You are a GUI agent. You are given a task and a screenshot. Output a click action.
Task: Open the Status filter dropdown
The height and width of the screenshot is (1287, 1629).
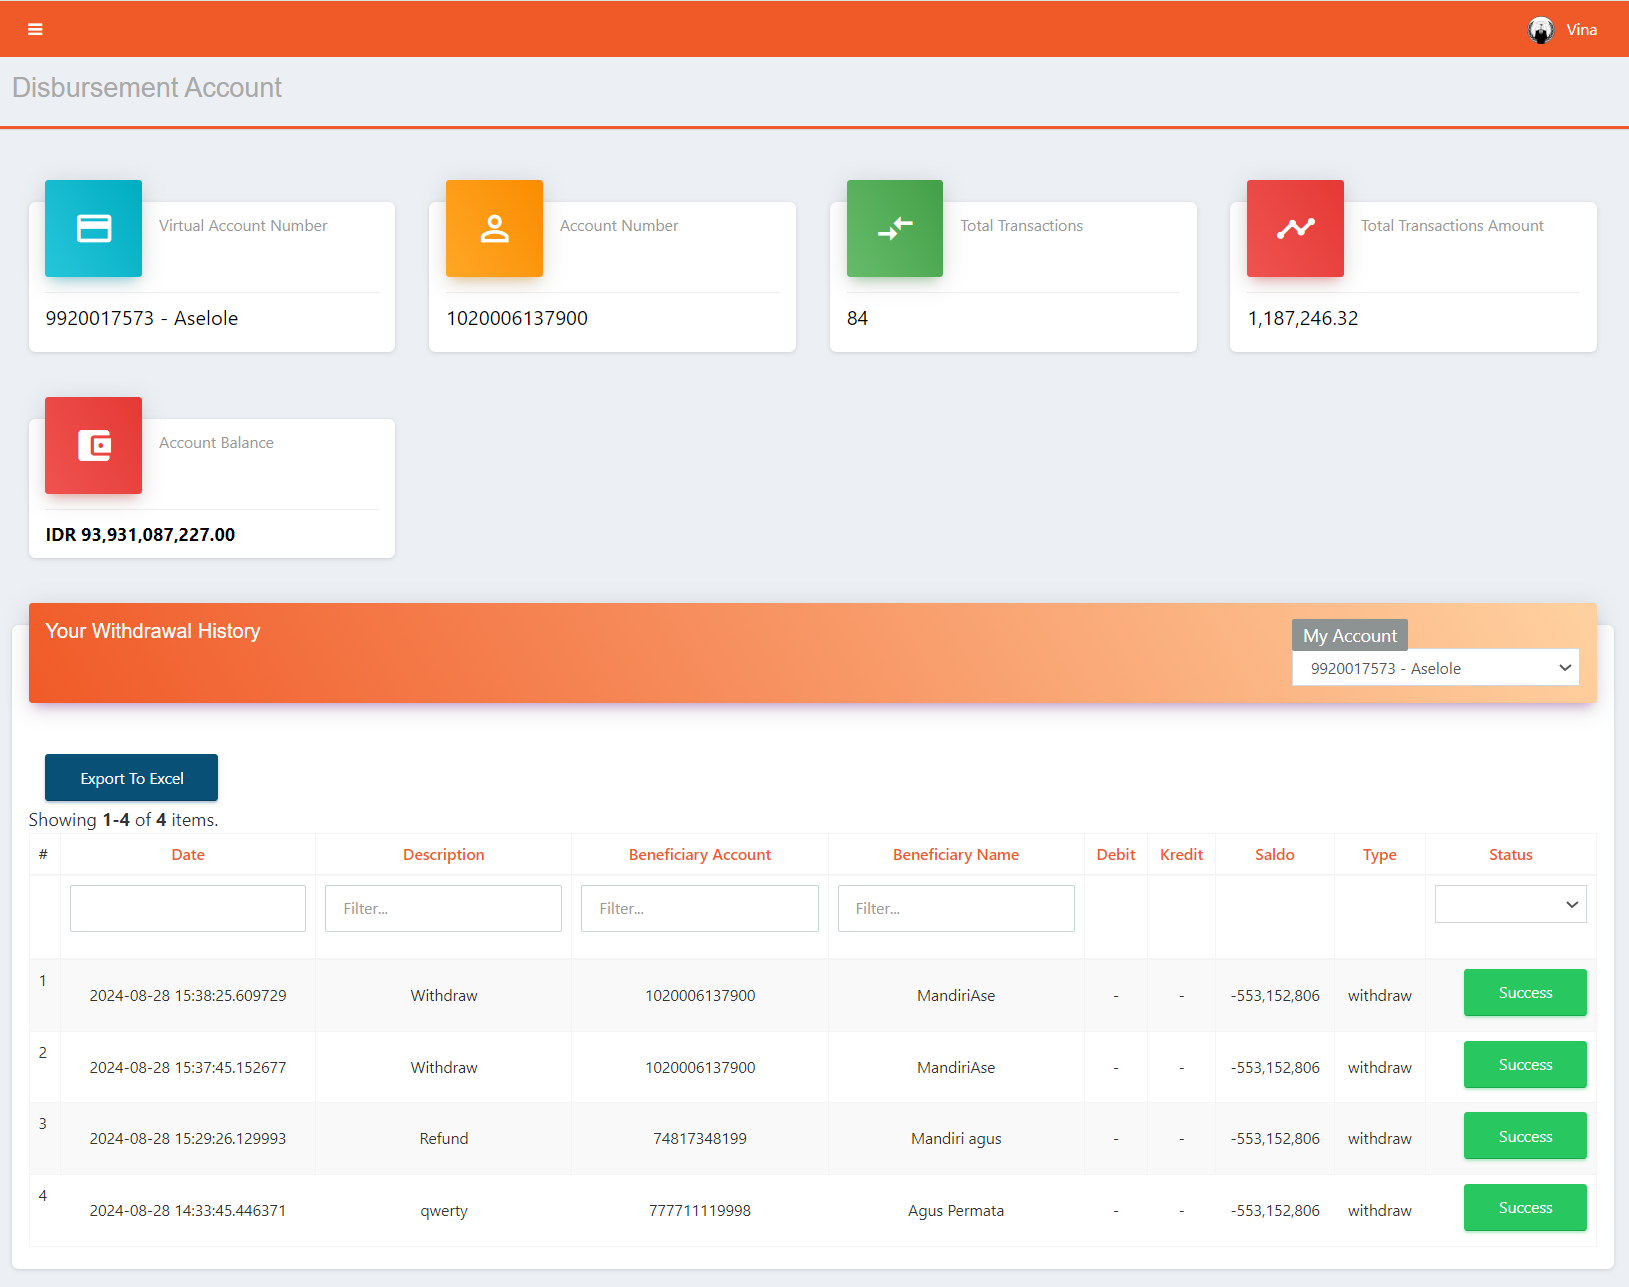pyautogui.click(x=1510, y=905)
